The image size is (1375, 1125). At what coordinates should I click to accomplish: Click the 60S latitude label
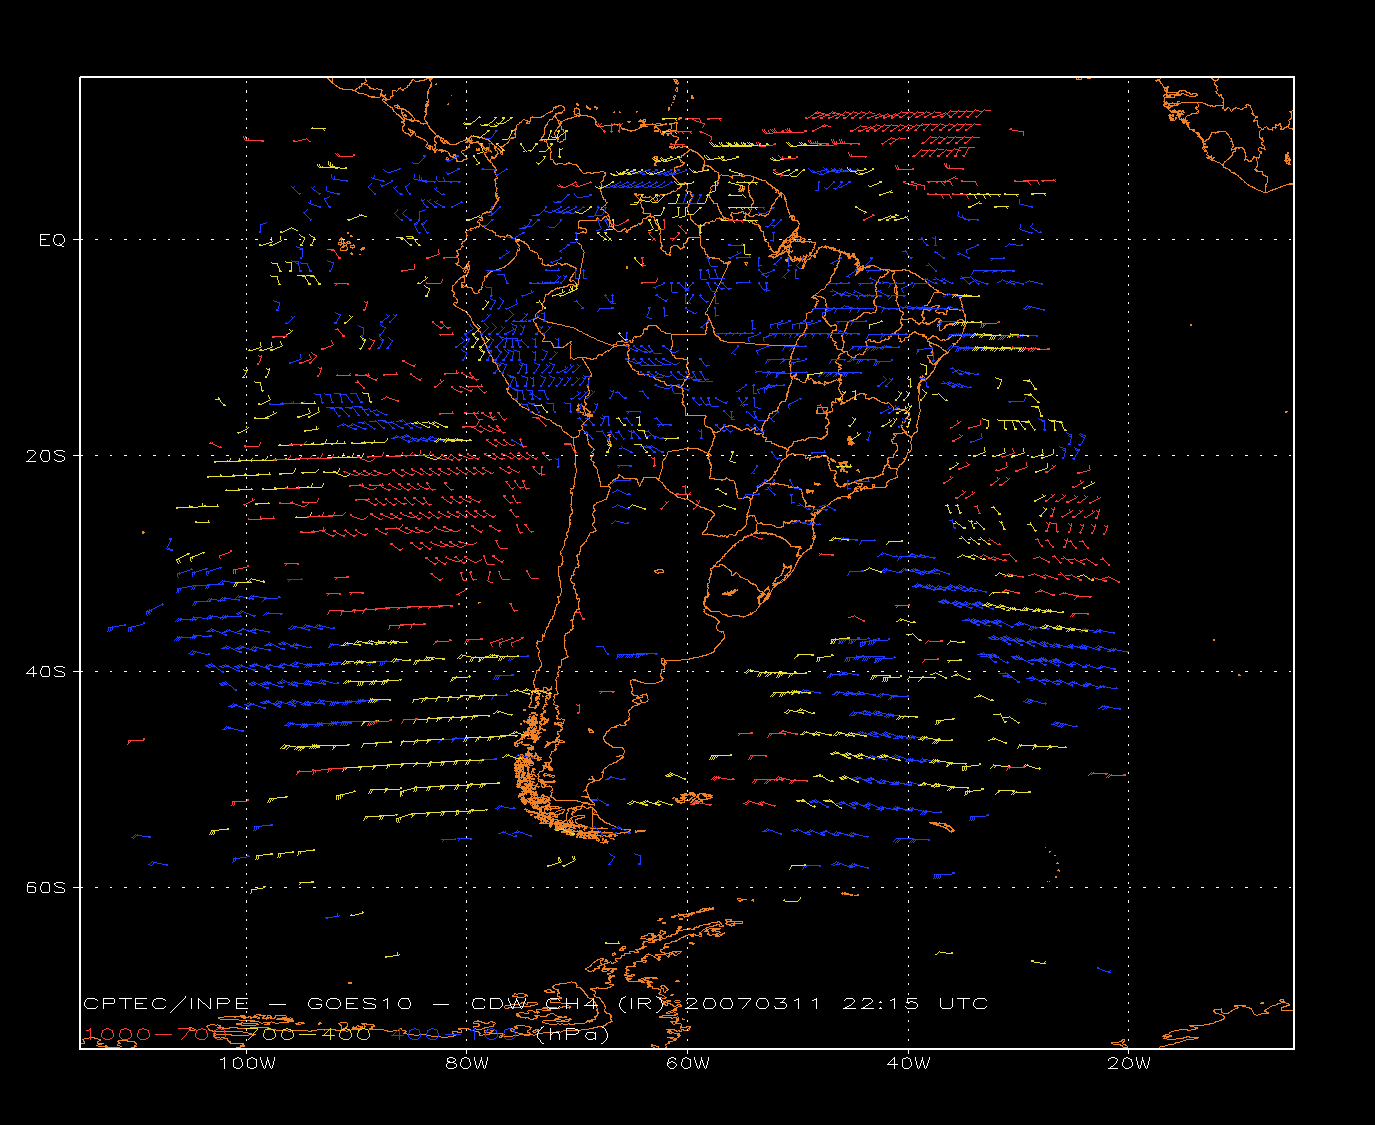pos(45,887)
